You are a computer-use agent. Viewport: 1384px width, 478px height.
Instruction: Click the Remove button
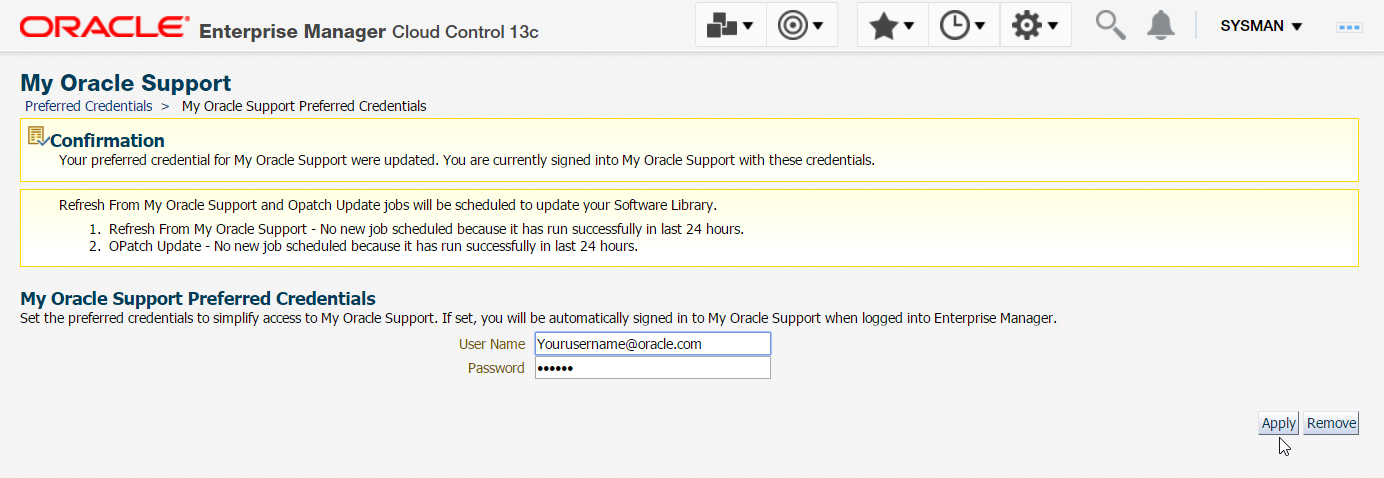[x=1331, y=423]
